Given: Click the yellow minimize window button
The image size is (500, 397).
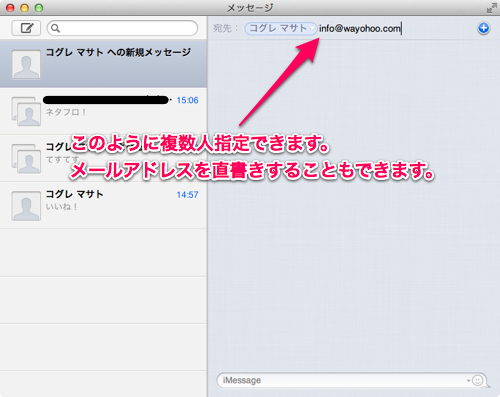Looking at the screenshot, I should (x=25, y=8).
